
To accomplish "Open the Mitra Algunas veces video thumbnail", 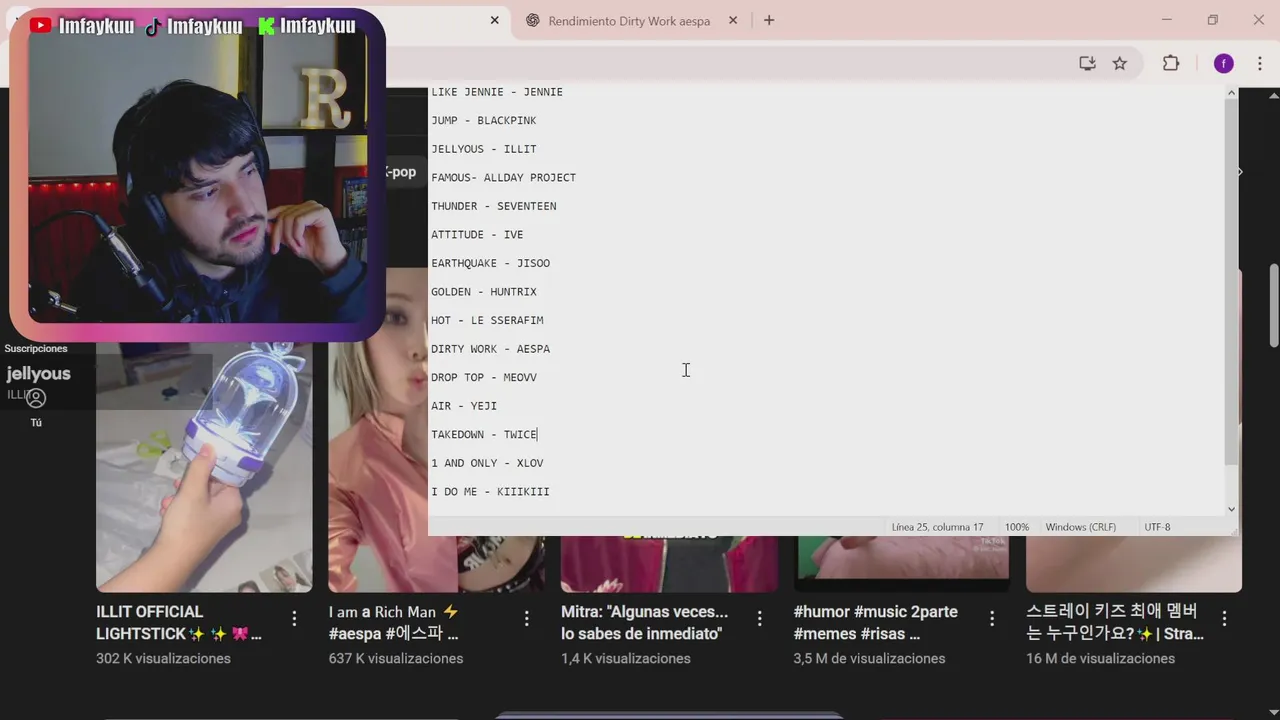I will (669, 564).
